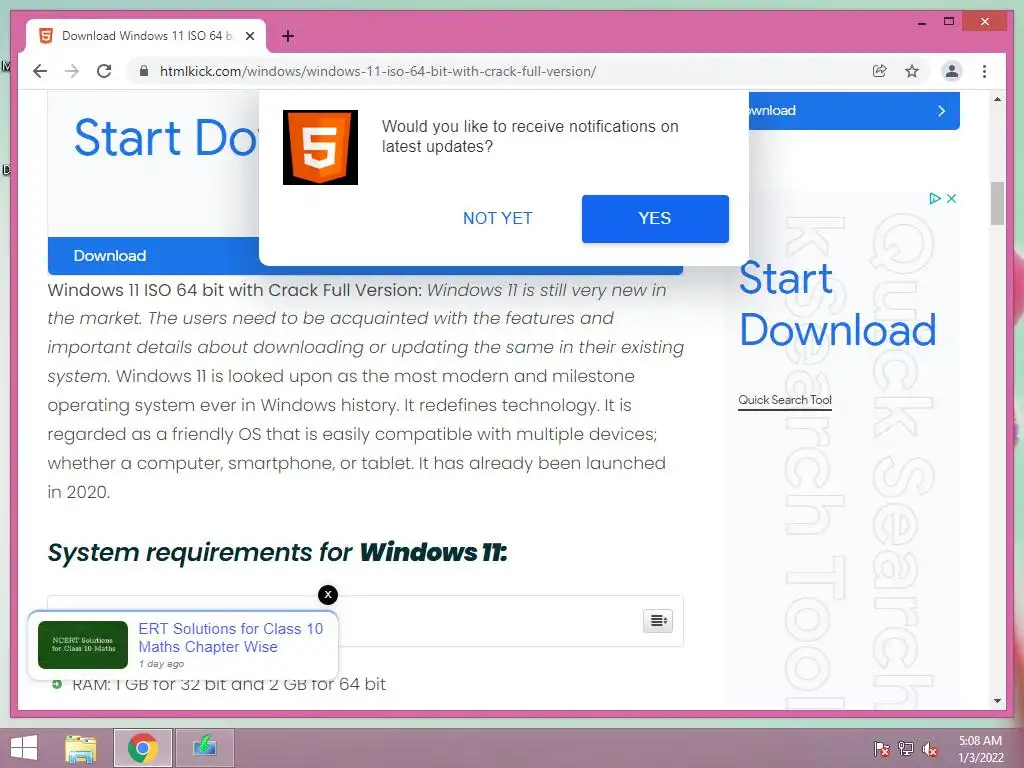Reload the current page
The image size is (1024, 768).
coord(104,71)
